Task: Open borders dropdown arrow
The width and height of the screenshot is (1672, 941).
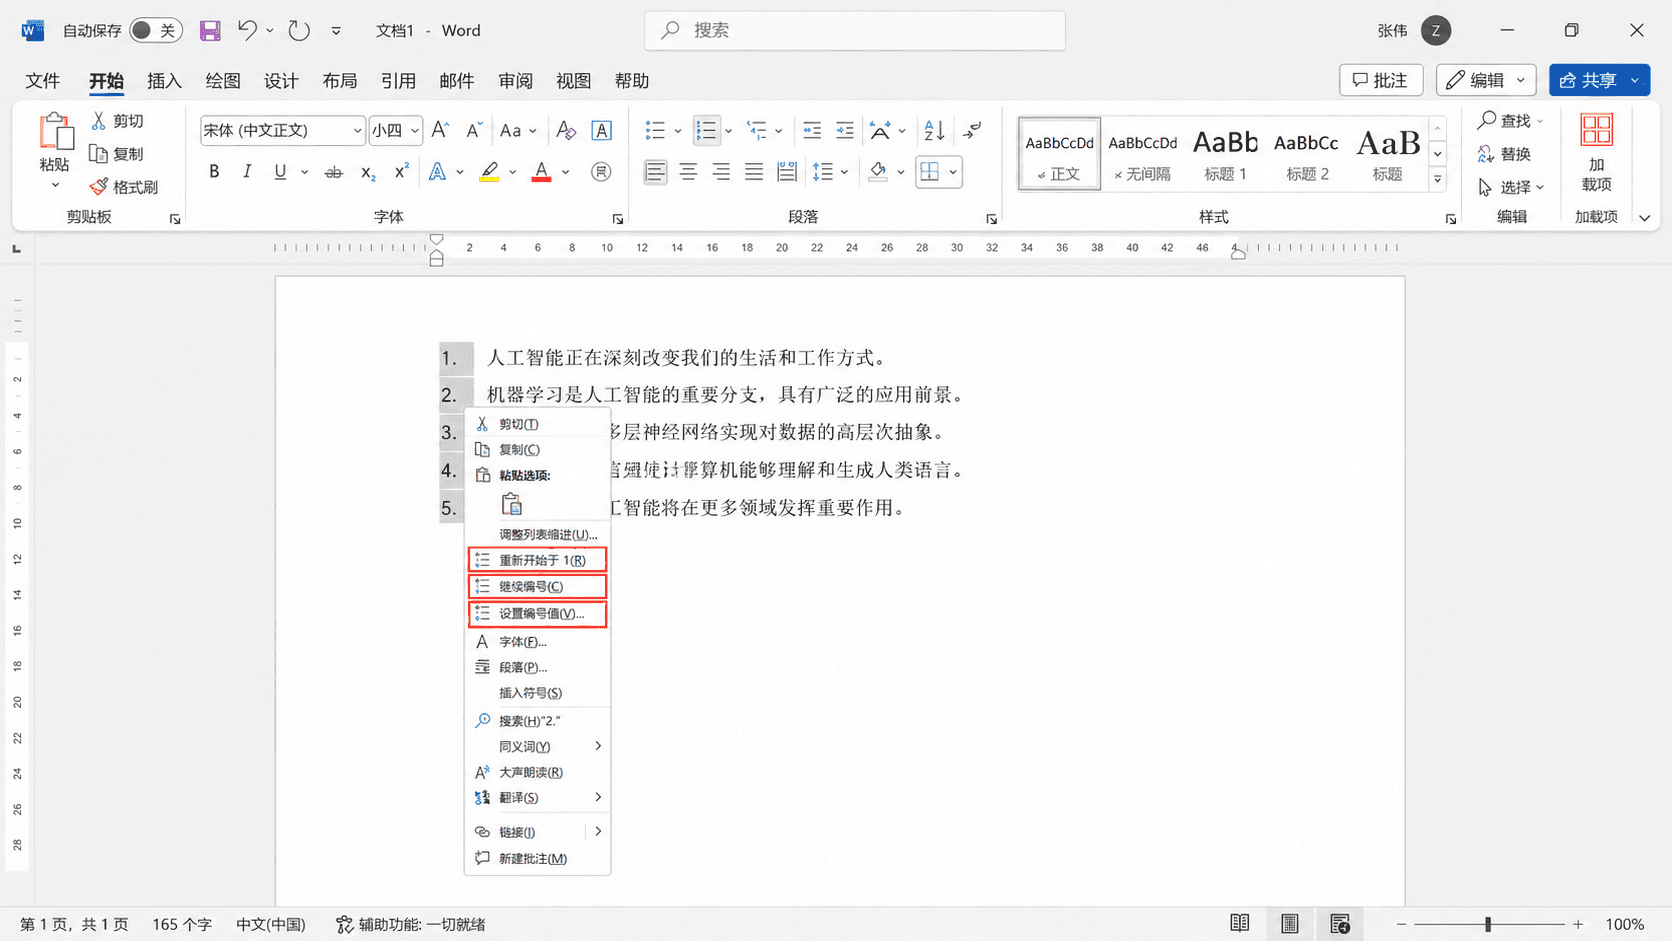Action: (953, 172)
